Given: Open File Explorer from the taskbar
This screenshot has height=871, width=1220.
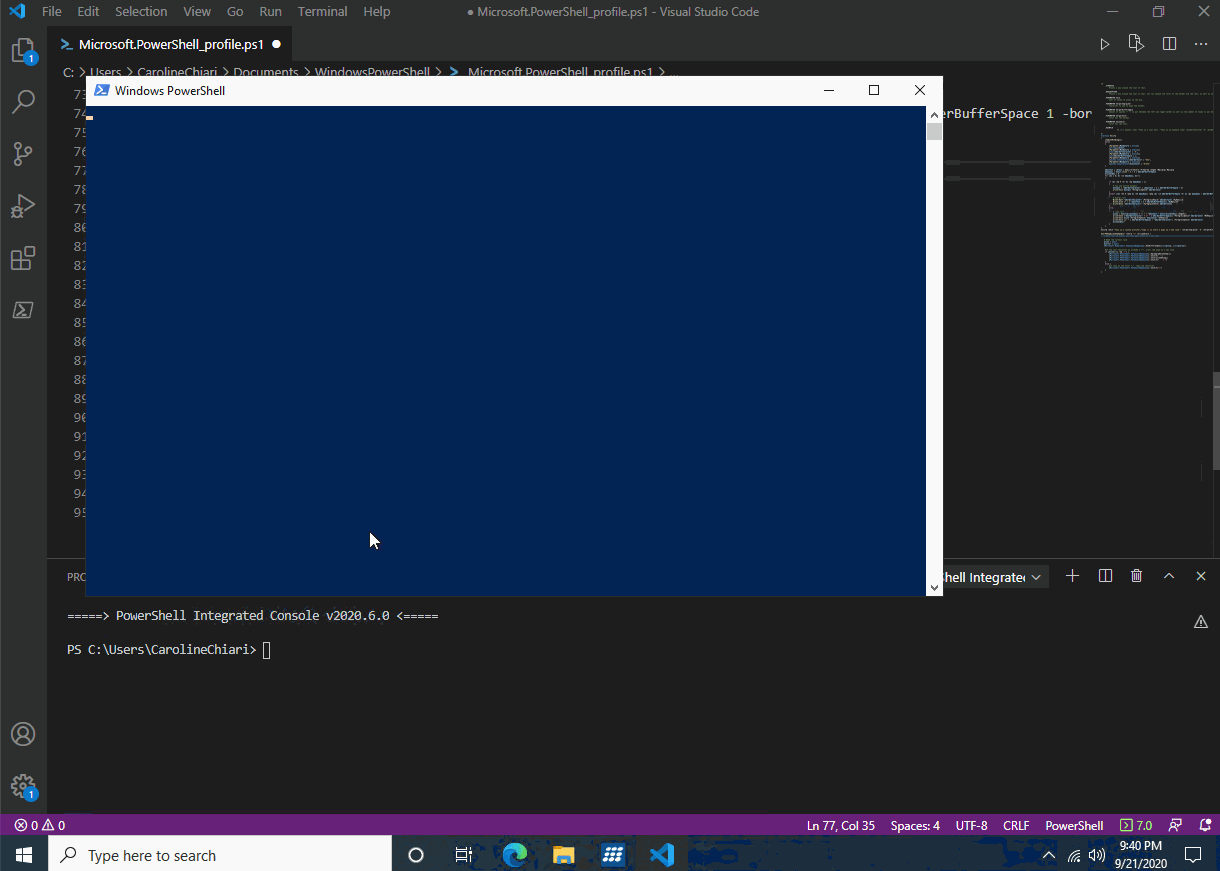Looking at the screenshot, I should click(564, 855).
